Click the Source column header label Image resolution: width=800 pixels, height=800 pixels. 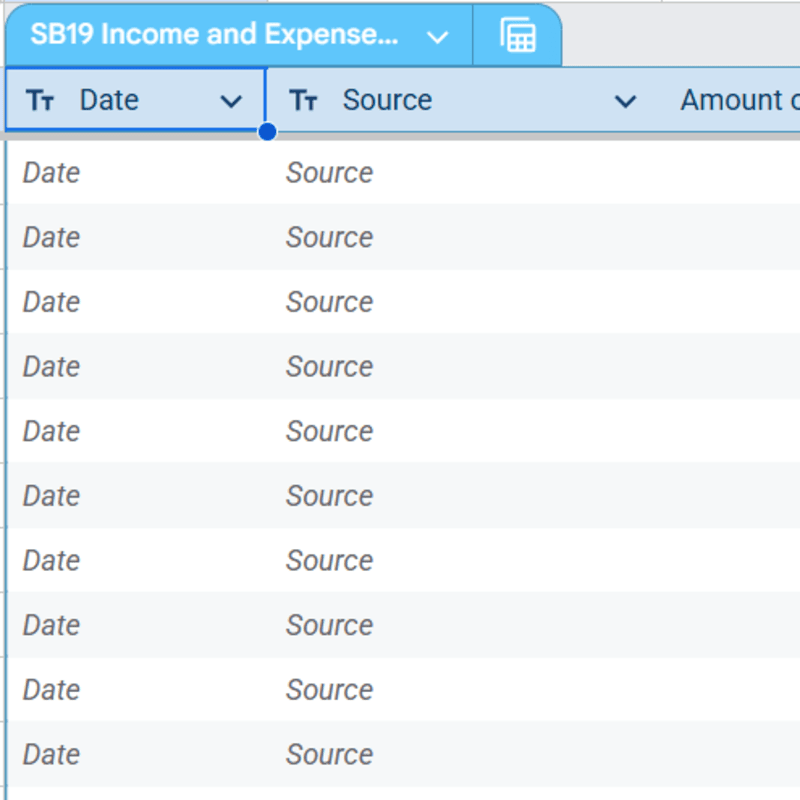[387, 100]
